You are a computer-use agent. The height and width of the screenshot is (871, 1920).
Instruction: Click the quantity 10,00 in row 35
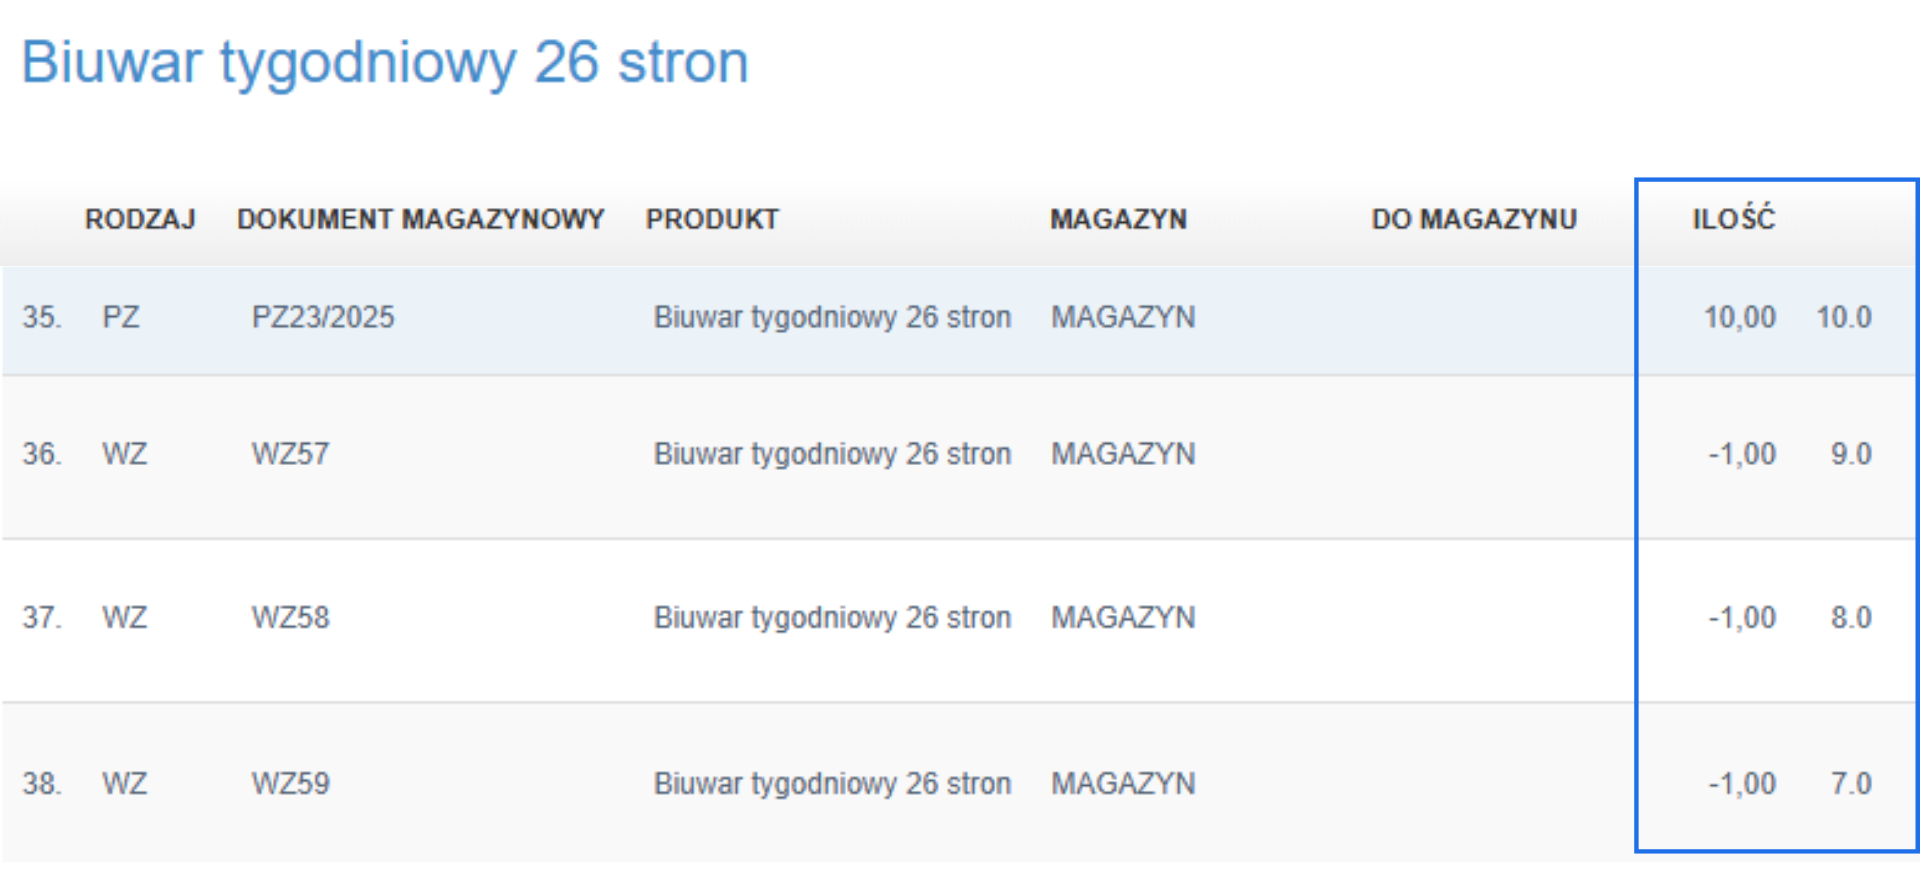(x=1741, y=317)
